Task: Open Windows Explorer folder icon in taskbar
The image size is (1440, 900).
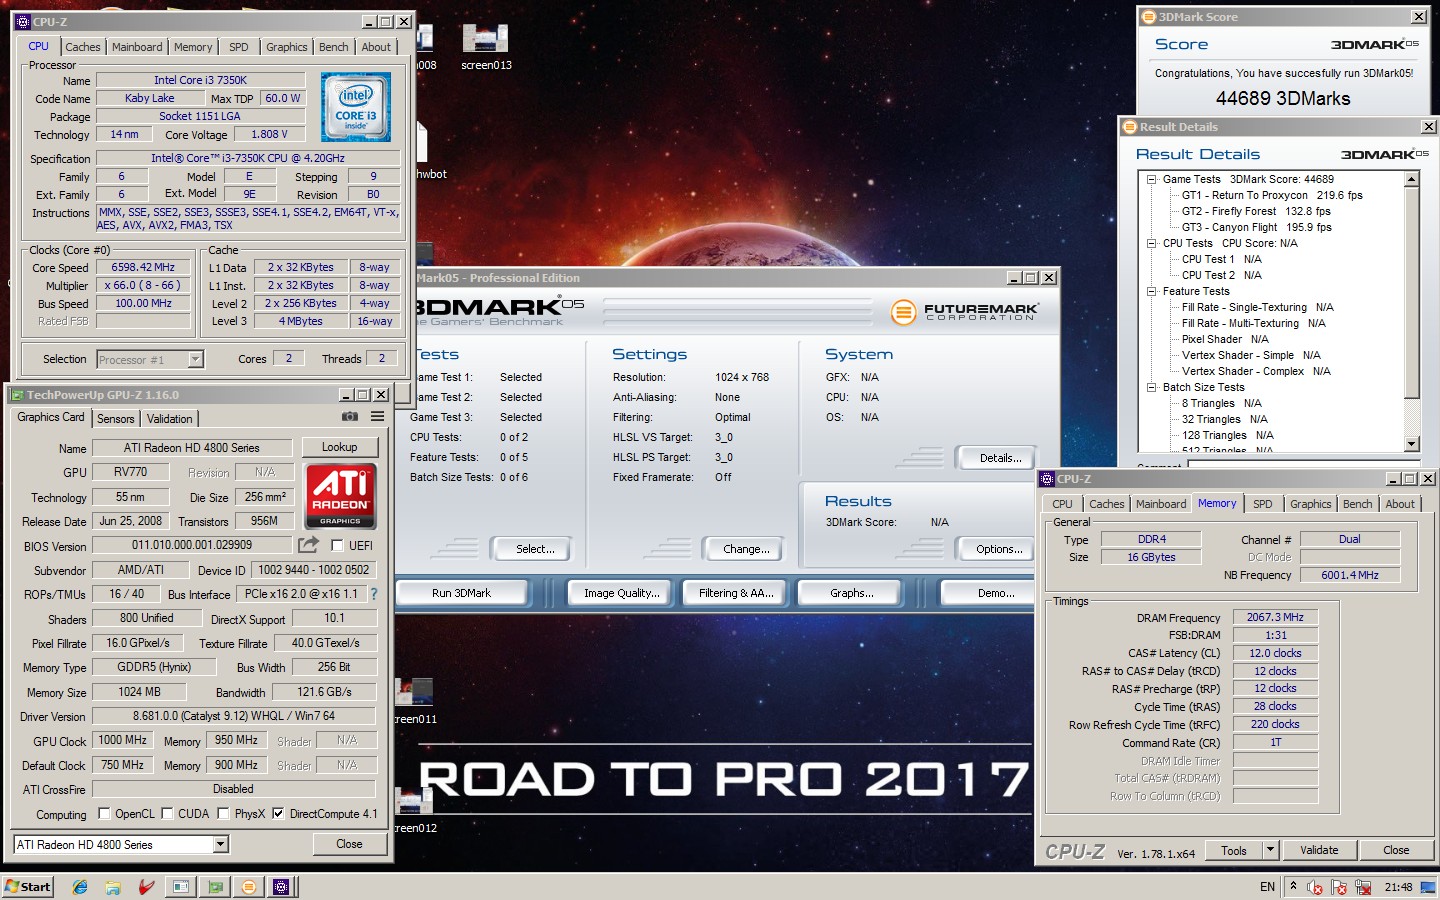Action: pyautogui.click(x=113, y=887)
